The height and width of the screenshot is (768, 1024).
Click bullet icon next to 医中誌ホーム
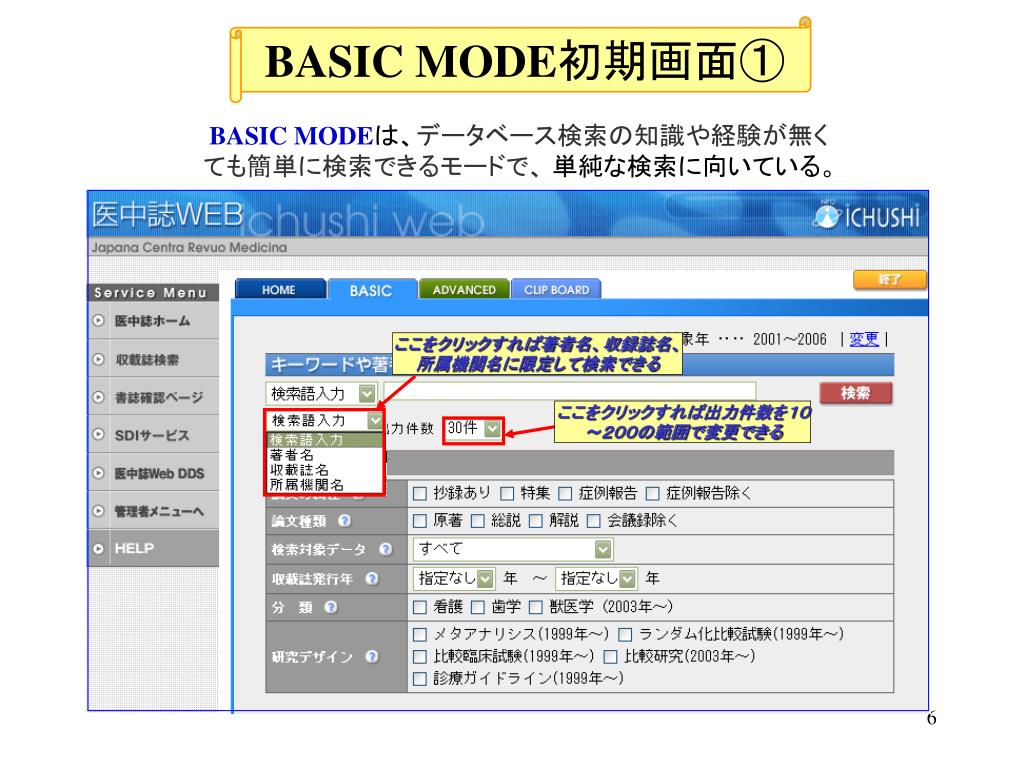[99, 321]
